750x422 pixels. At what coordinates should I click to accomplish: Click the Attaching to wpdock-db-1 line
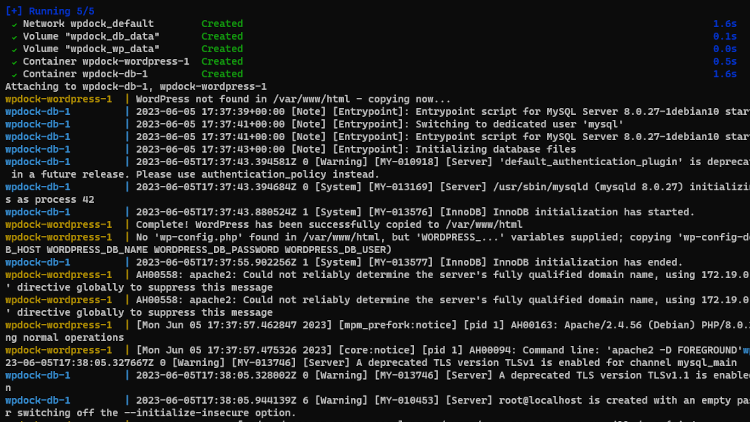point(136,87)
